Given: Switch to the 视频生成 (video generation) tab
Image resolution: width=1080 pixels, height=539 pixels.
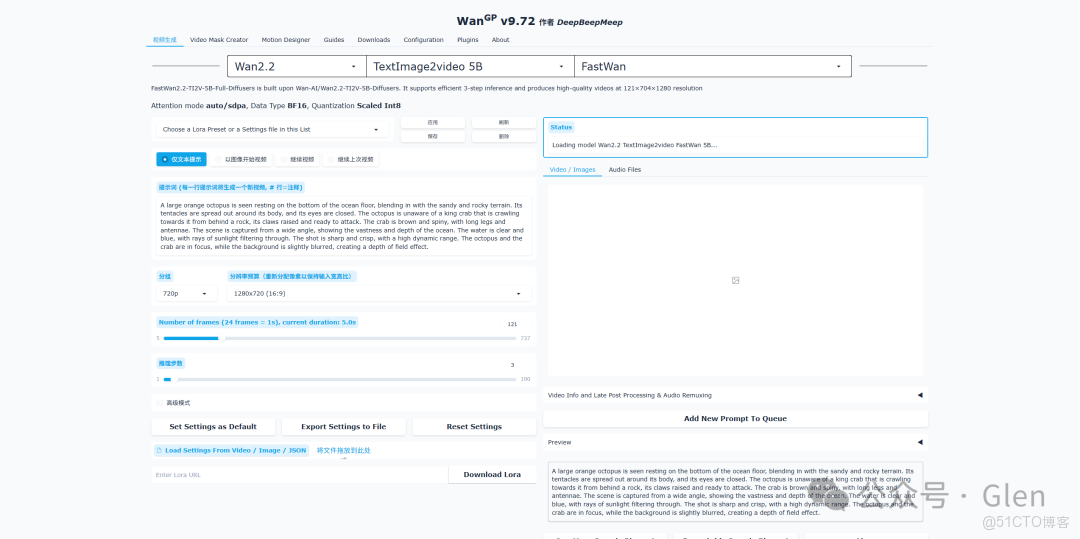Looking at the screenshot, I should (165, 40).
